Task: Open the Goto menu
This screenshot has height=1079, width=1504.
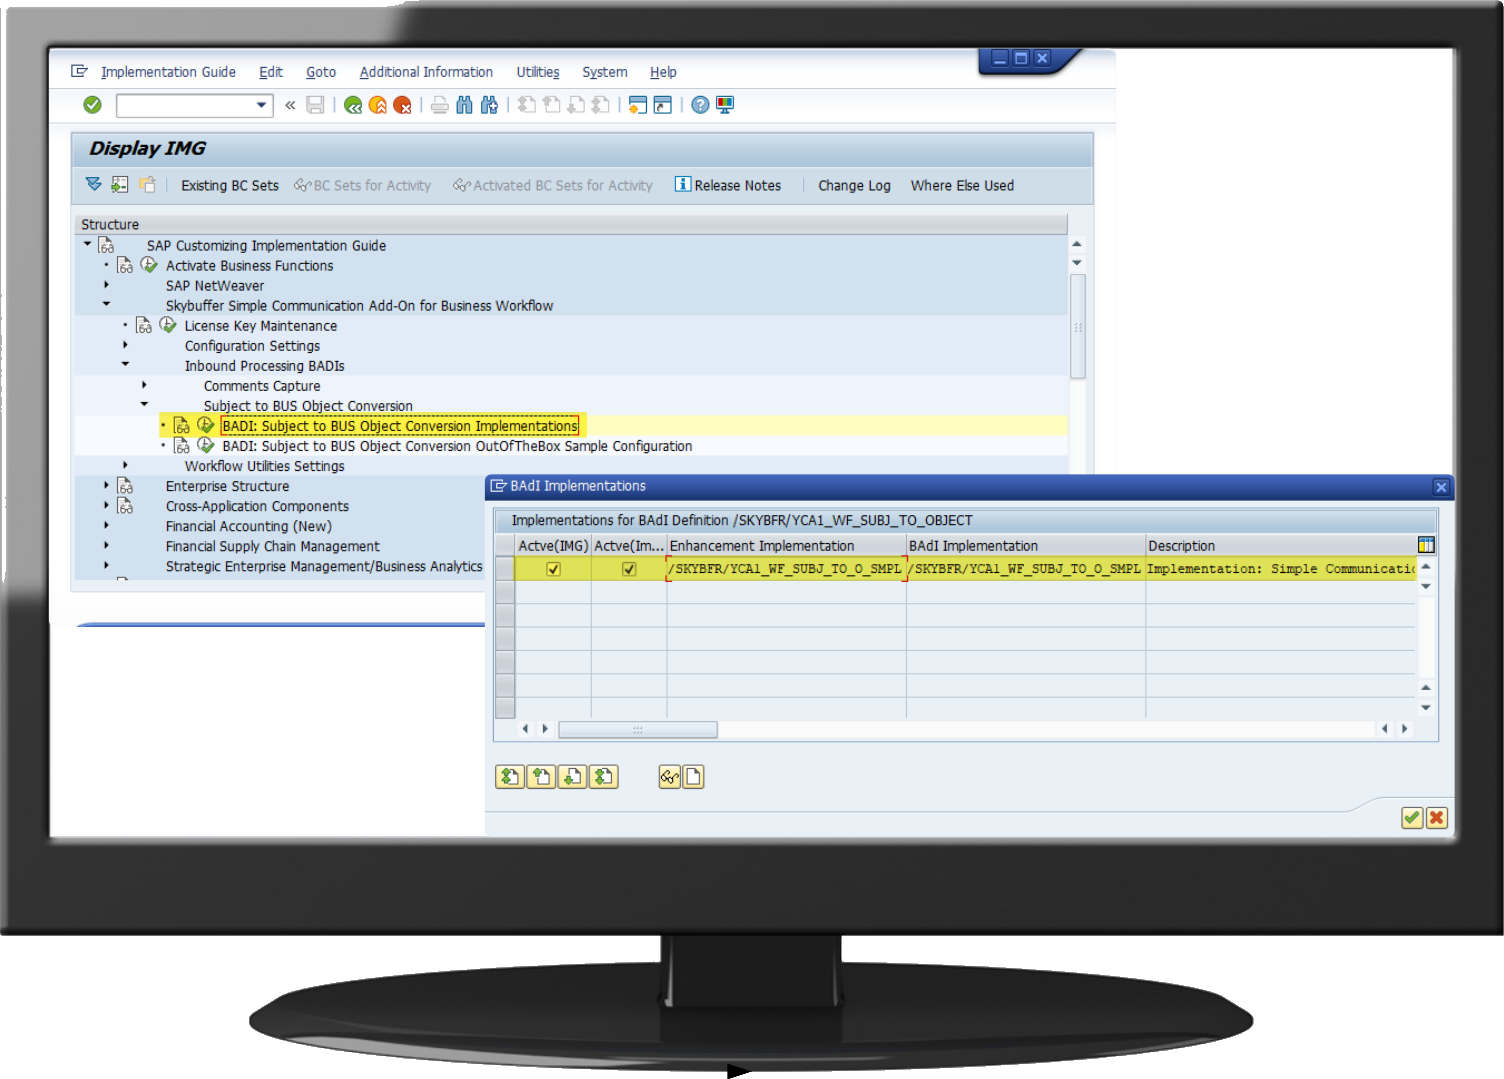Action: [321, 72]
